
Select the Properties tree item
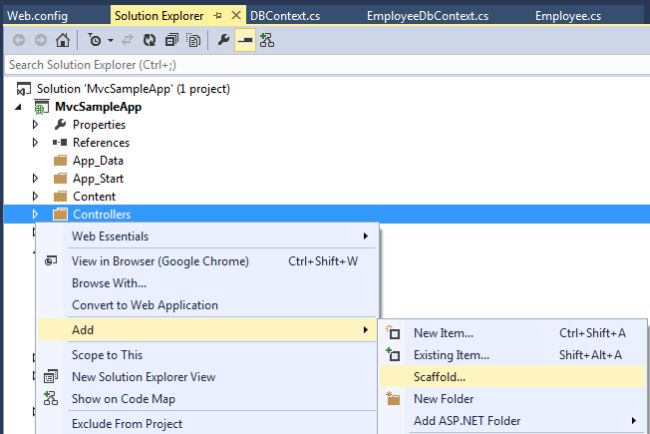(99, 125)
